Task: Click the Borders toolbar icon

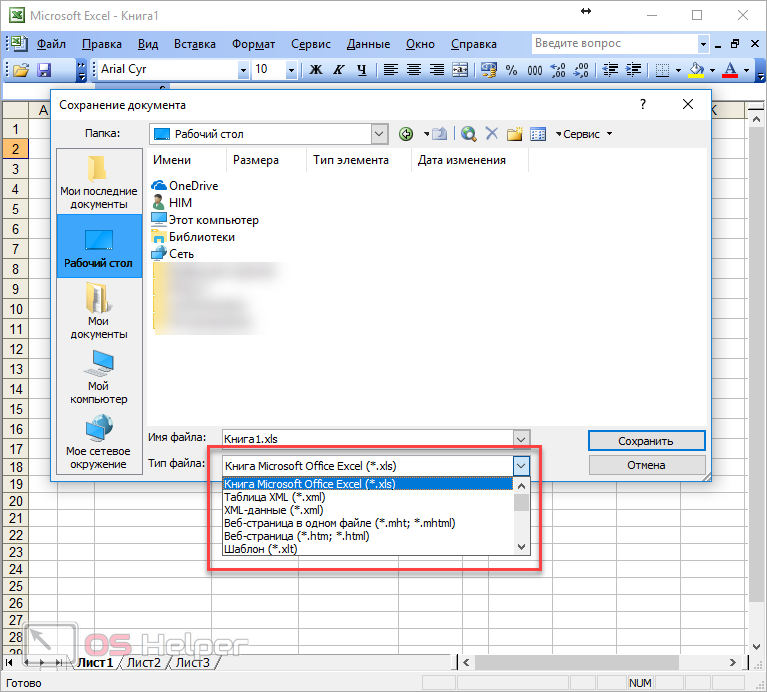Action: 662,70
